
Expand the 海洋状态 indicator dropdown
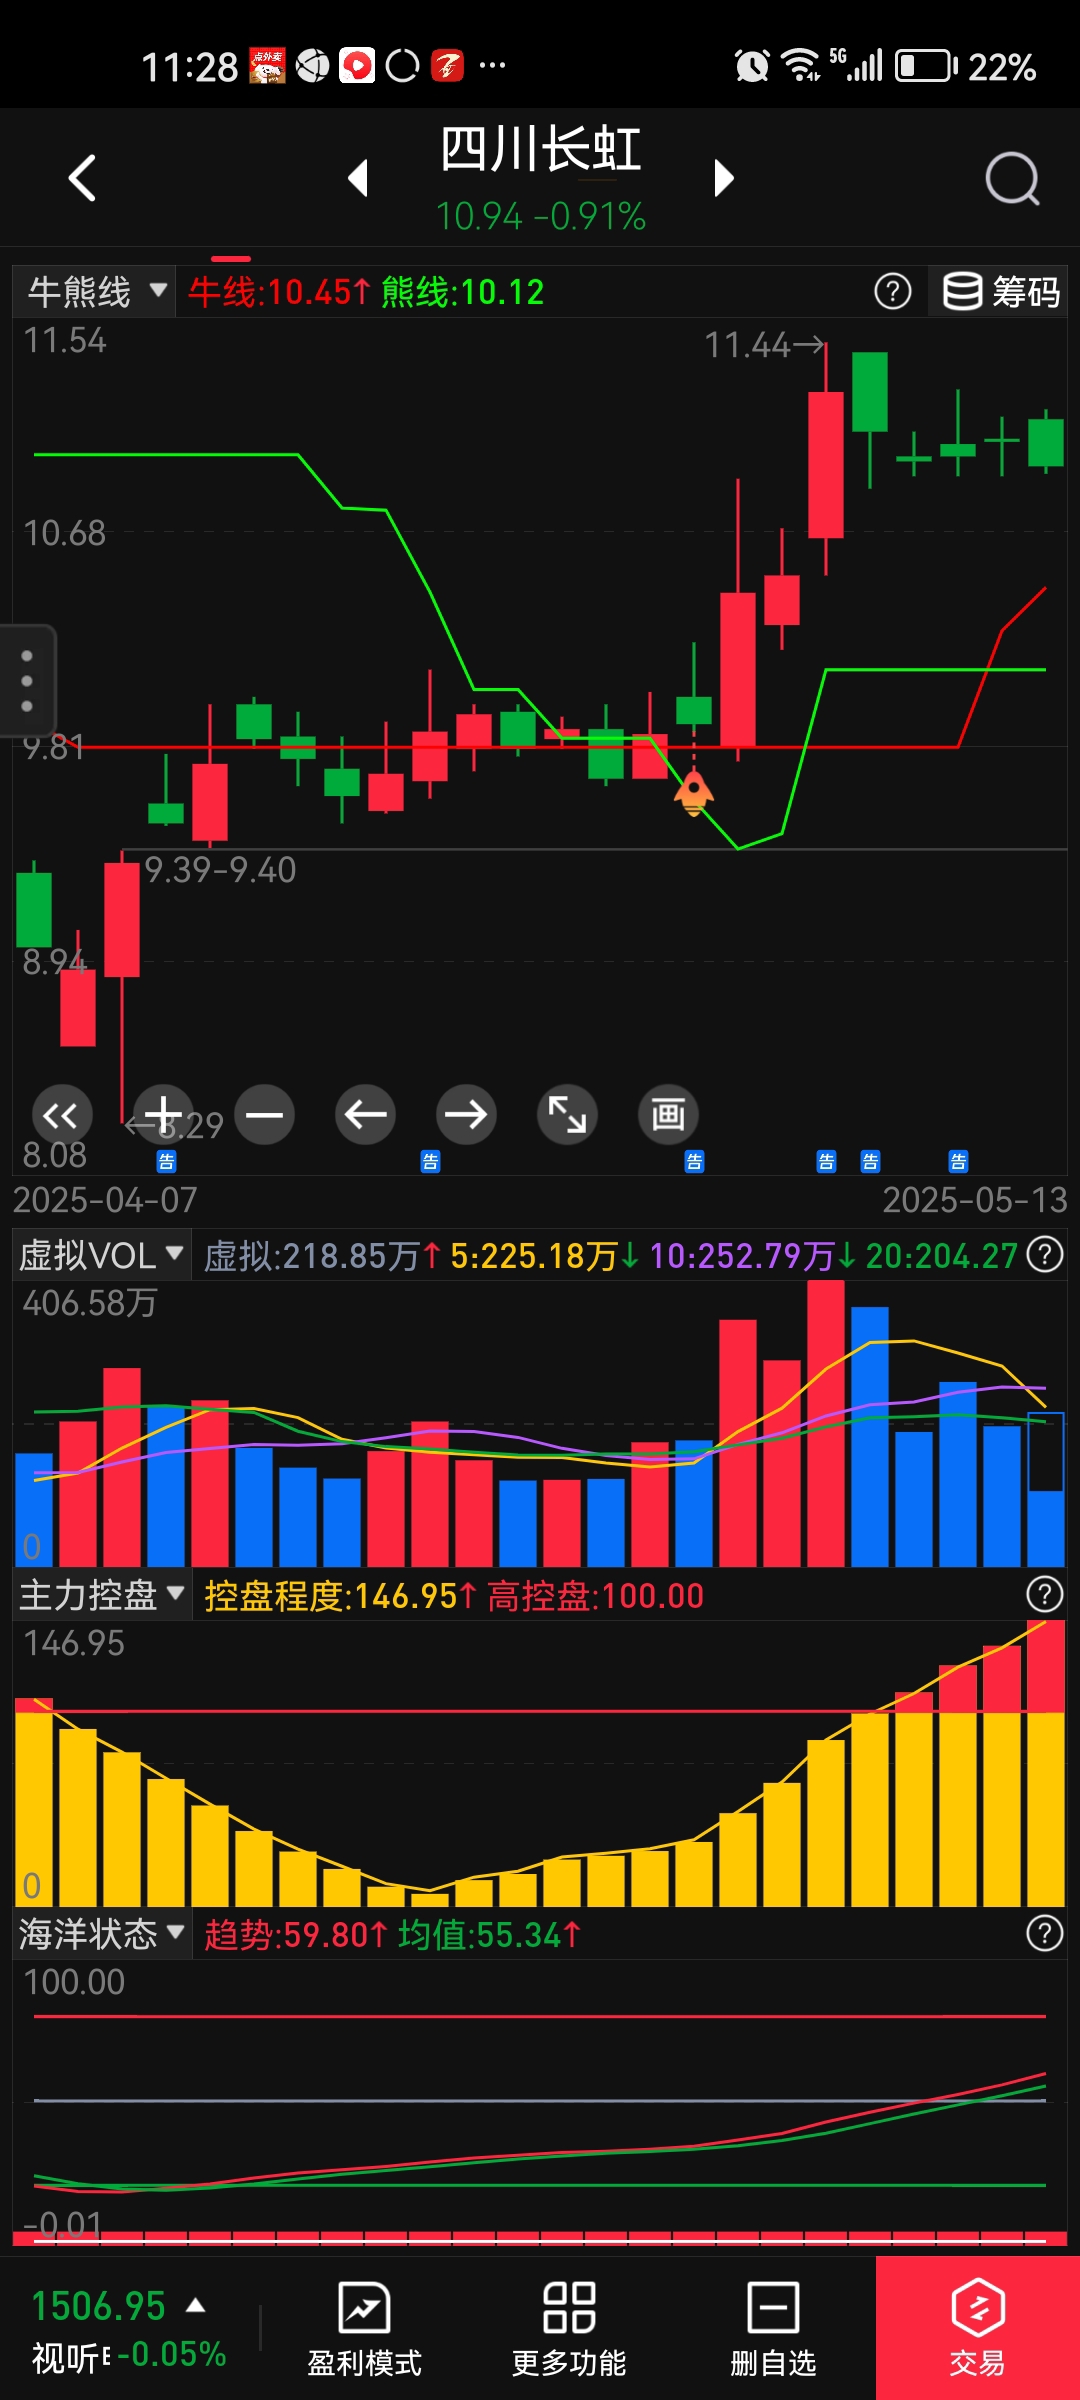[x=101, y=1934]
